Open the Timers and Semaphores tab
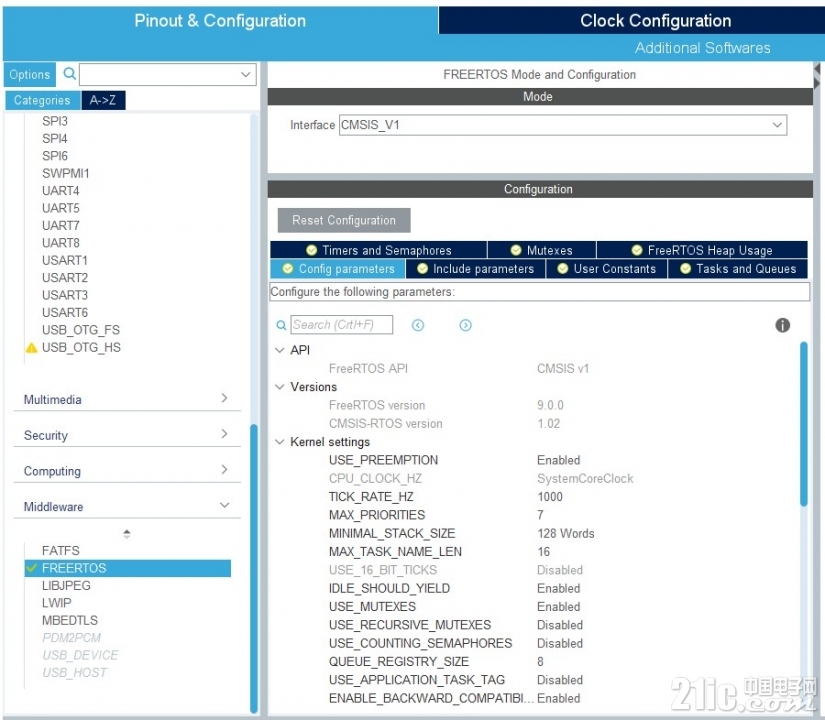 379,250
